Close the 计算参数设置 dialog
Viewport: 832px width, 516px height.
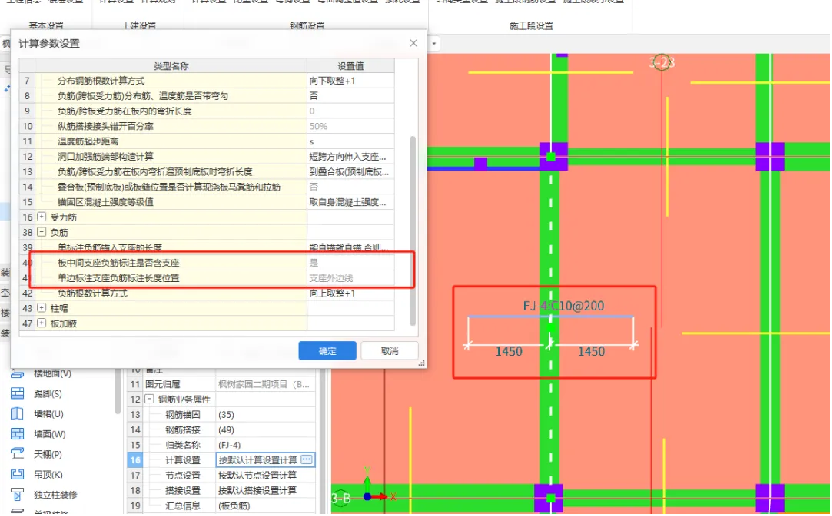click(x=413, y=43)
